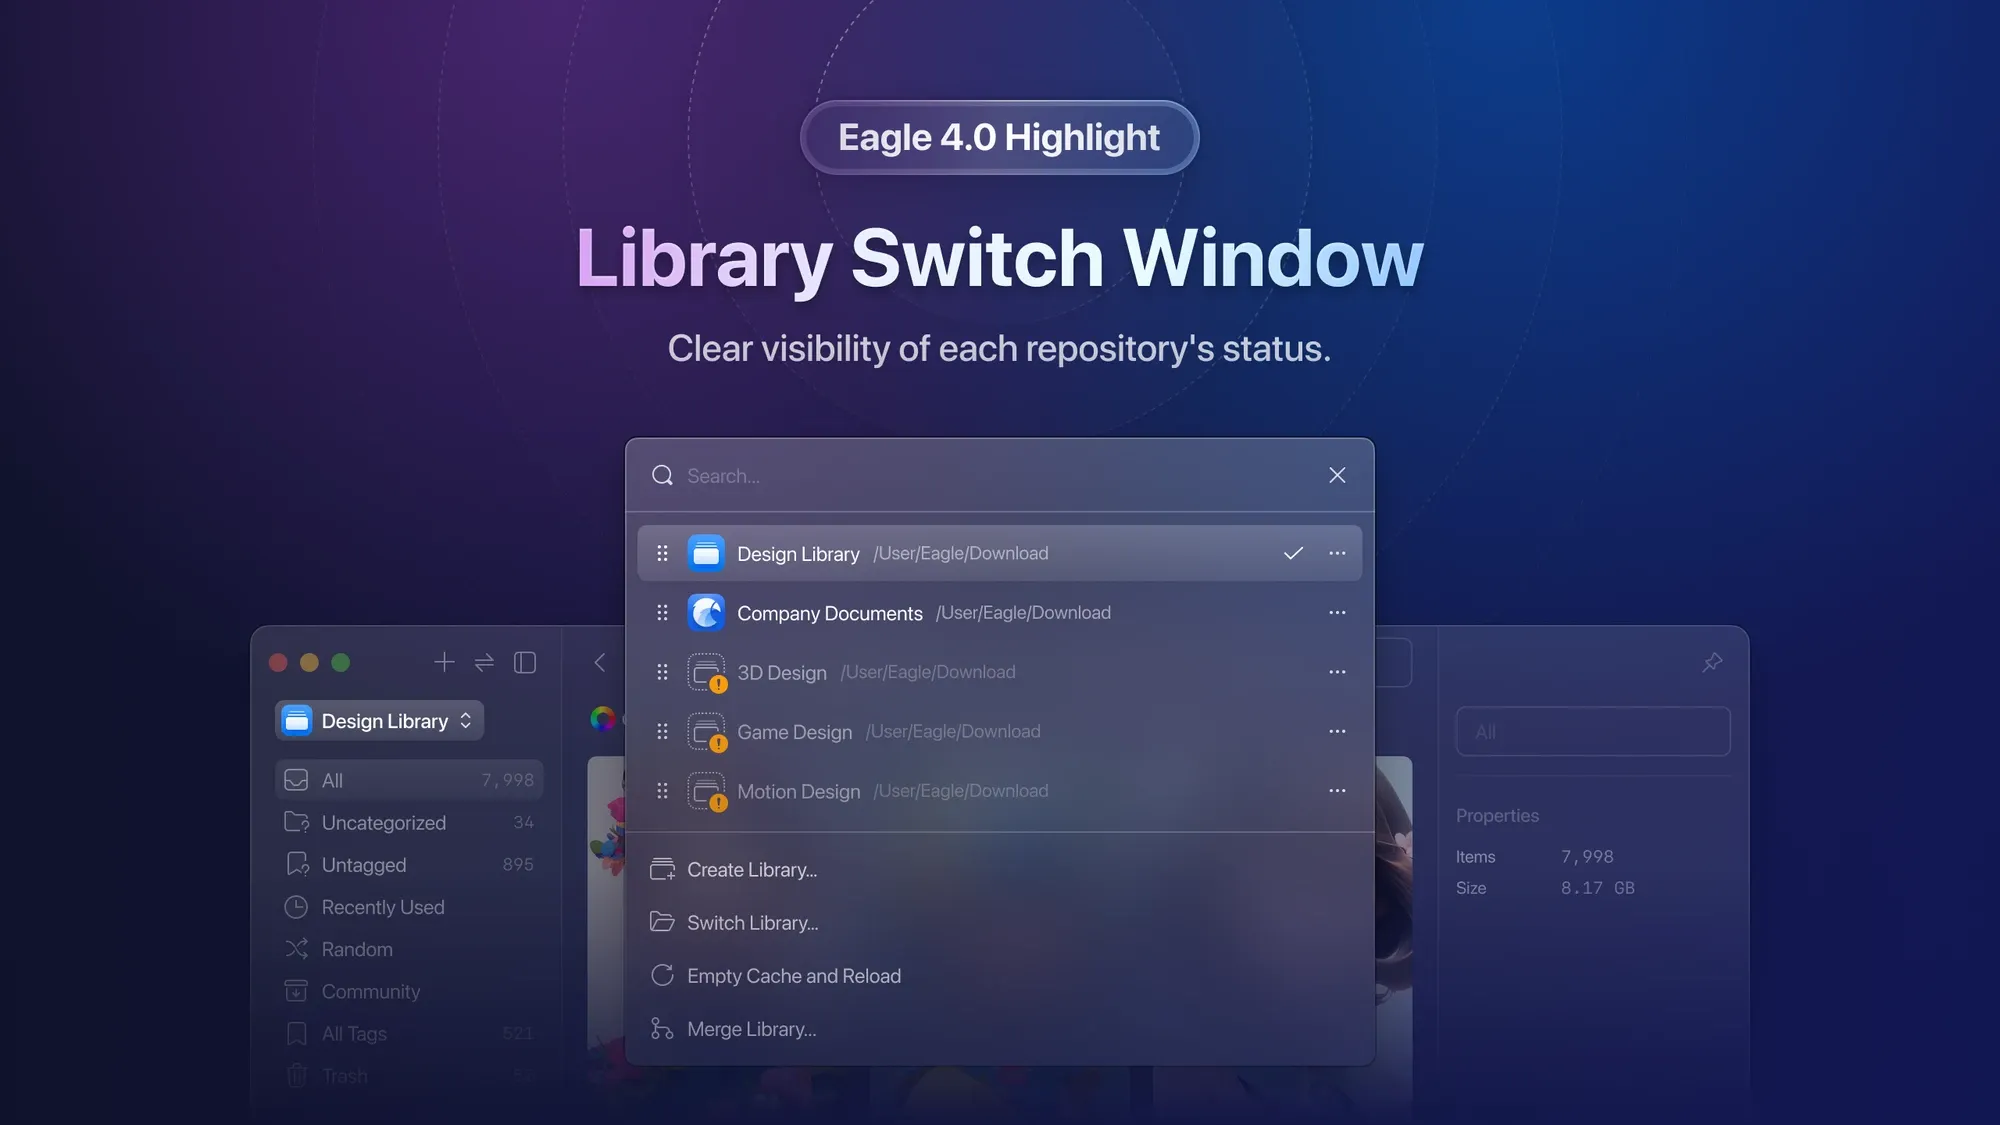
Task: Click the Motion Design warning library icon
Action: point(707,792)
